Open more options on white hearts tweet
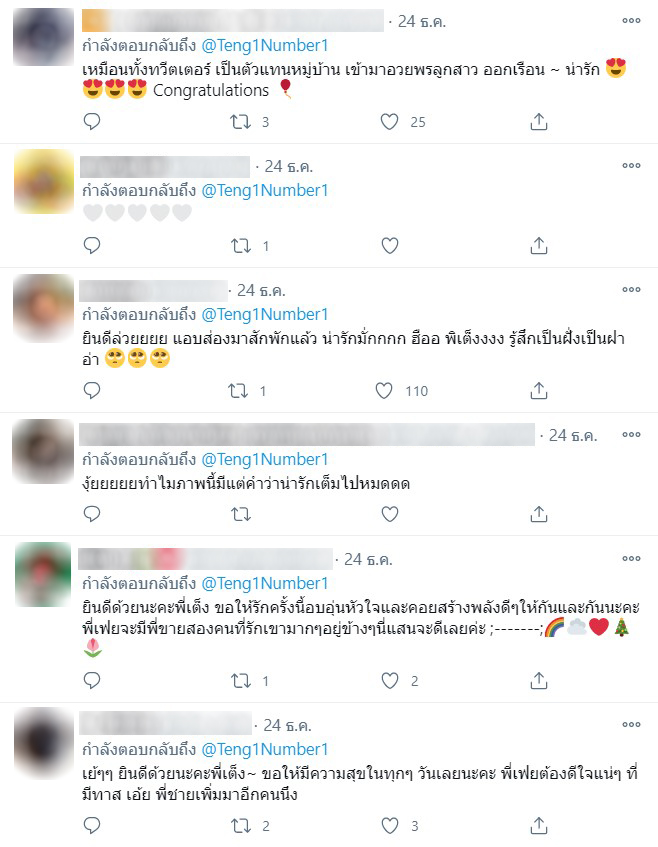658x847 pixels. [x=631, y=165]
